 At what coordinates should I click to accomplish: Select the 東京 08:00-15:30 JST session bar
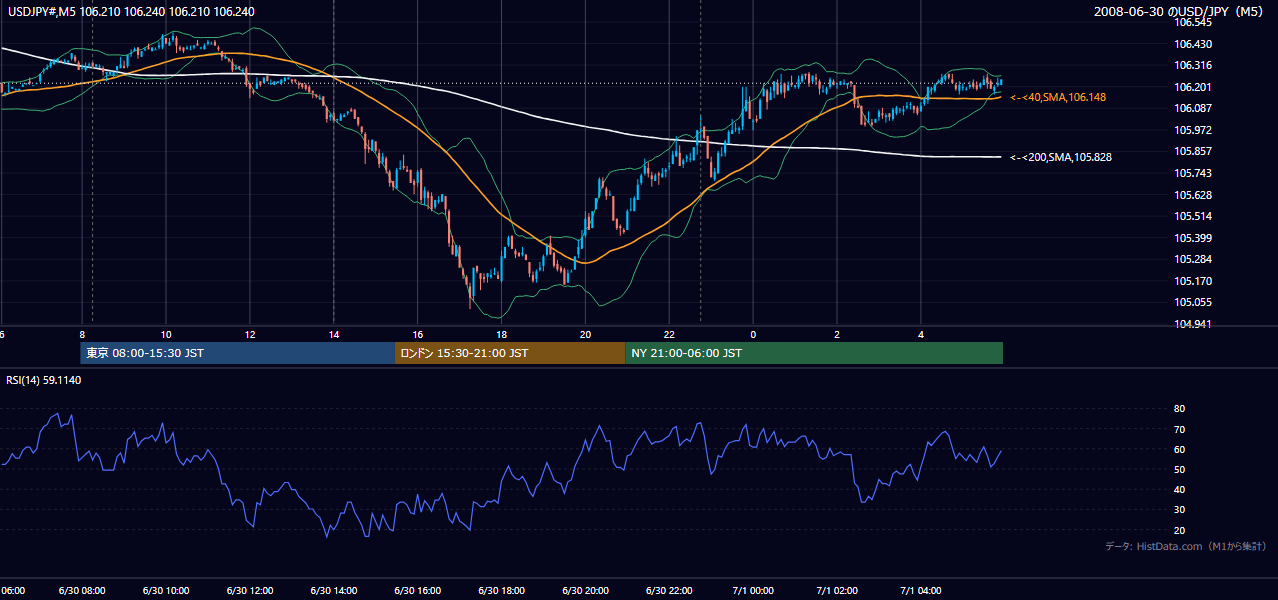[x=238, y=353]
